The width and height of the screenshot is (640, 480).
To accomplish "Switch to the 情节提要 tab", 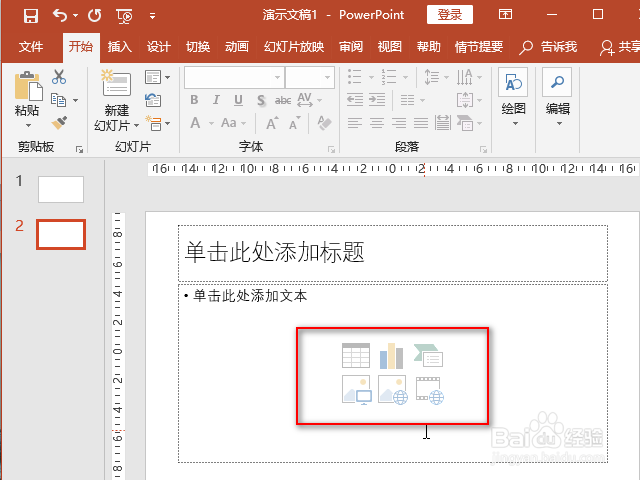I will [479, 47].
